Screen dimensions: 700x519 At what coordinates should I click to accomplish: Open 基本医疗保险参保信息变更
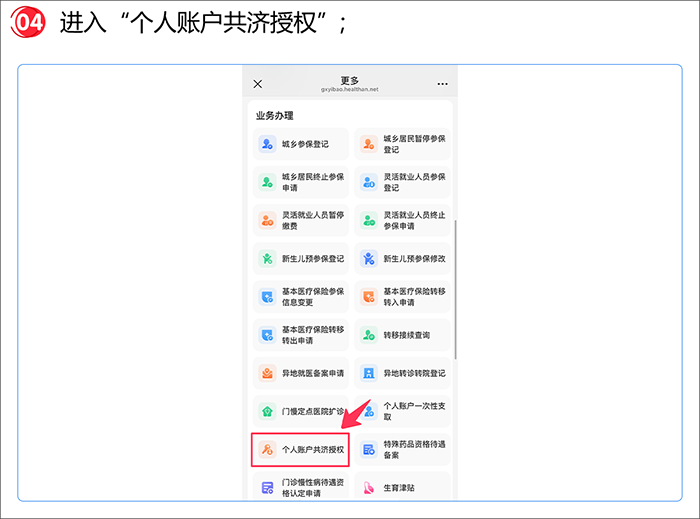click(x=300, y=297)
